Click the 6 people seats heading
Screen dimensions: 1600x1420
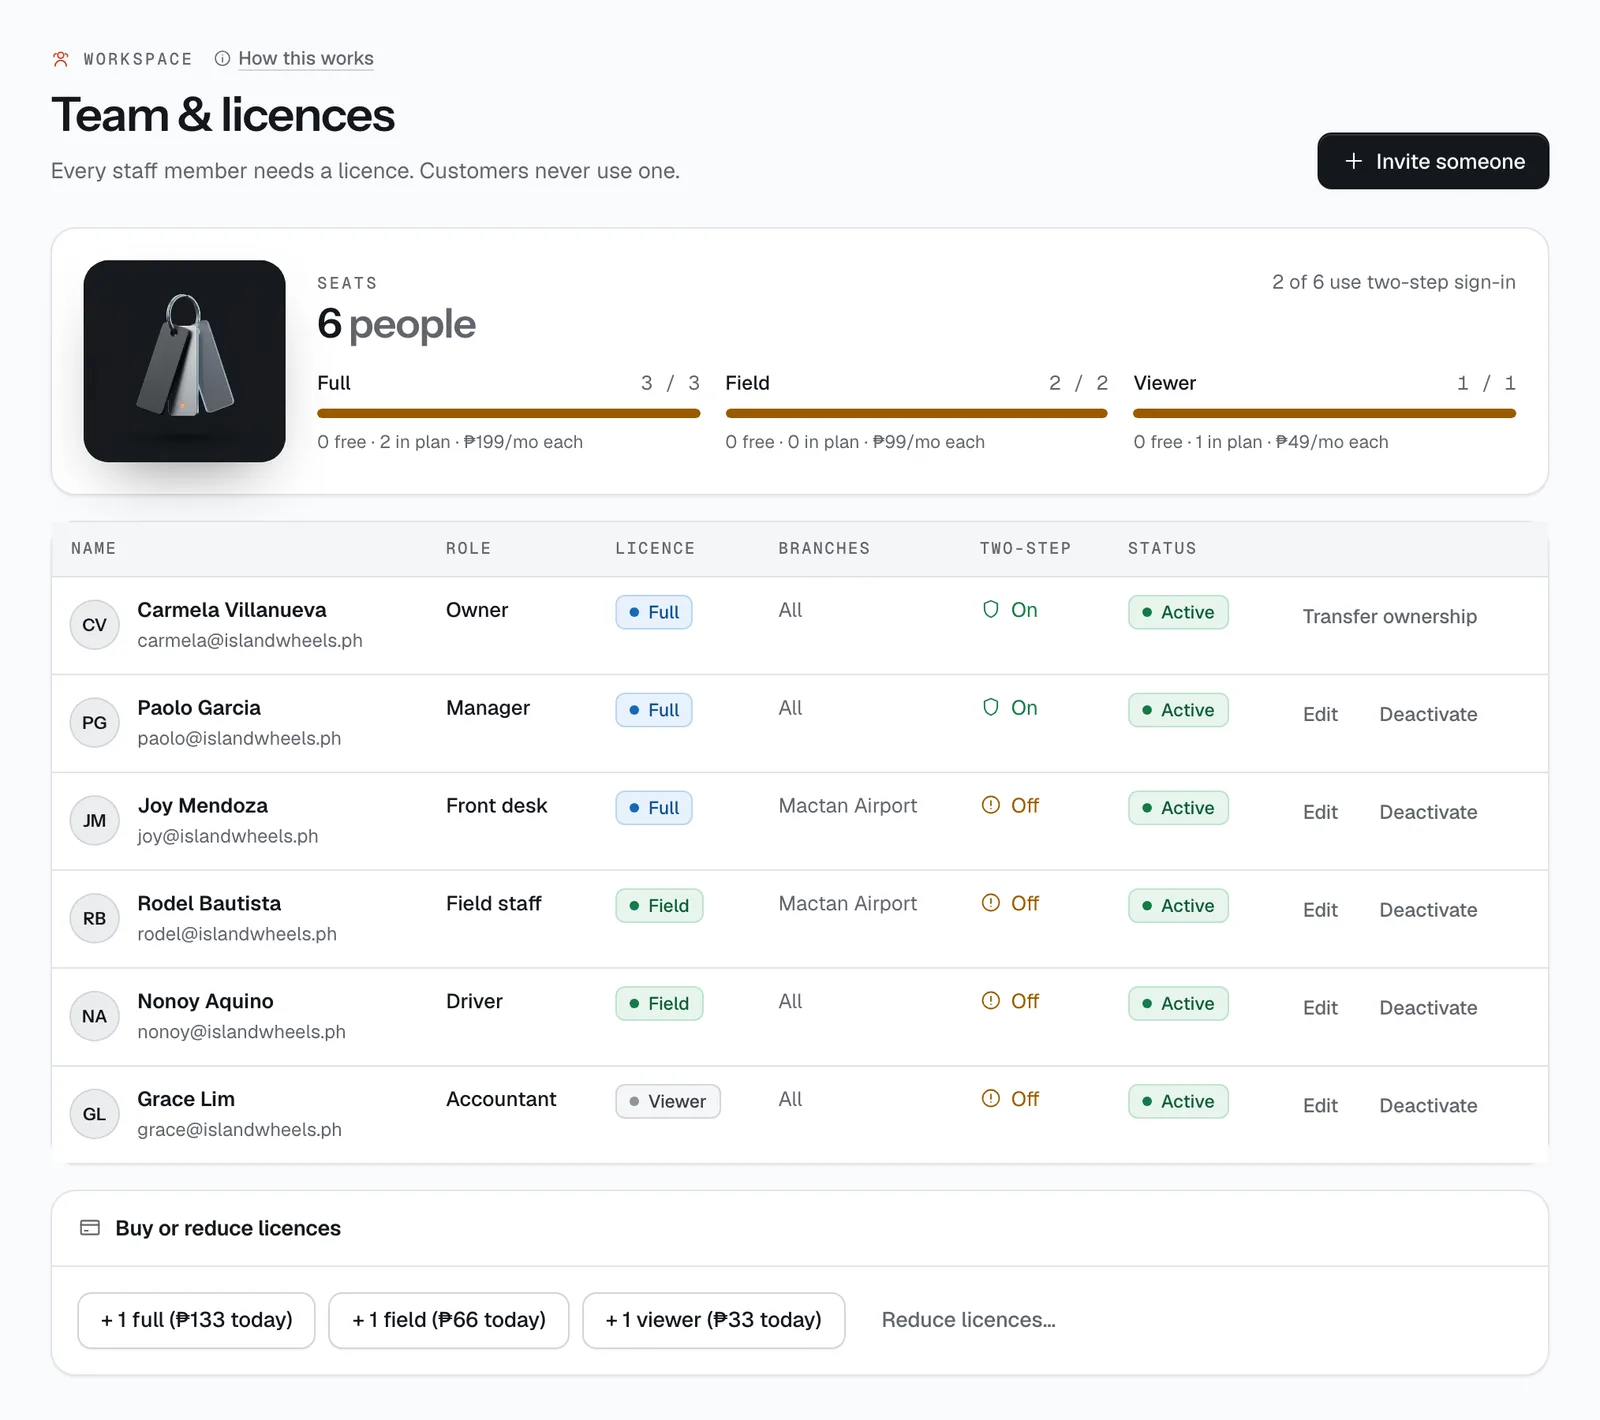tap(396, 324)
